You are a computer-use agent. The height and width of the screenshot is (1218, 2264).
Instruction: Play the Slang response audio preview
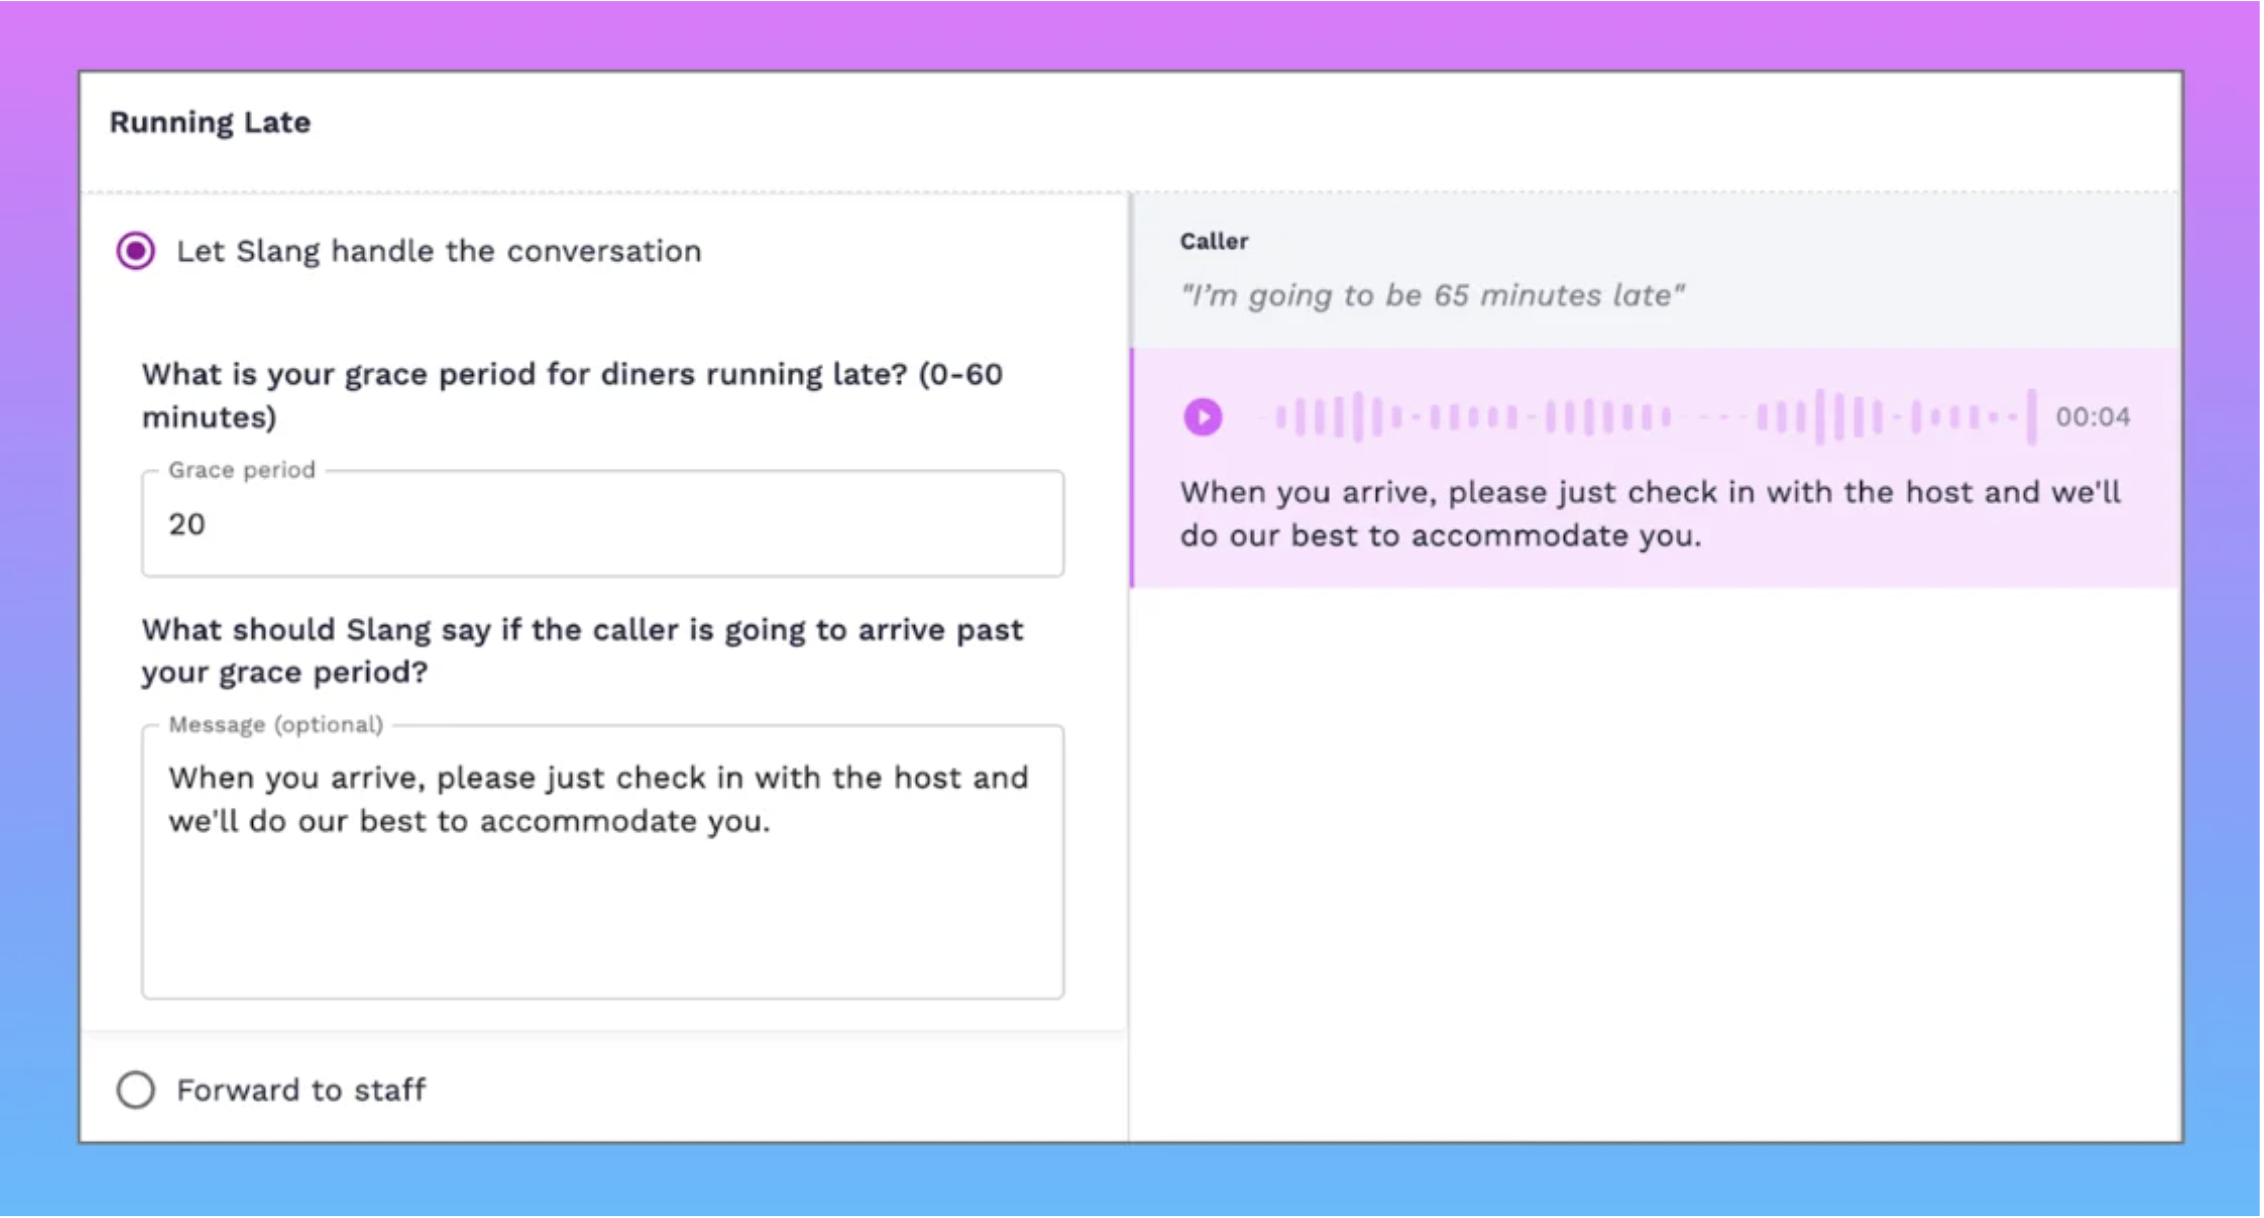coord(1203,417)
